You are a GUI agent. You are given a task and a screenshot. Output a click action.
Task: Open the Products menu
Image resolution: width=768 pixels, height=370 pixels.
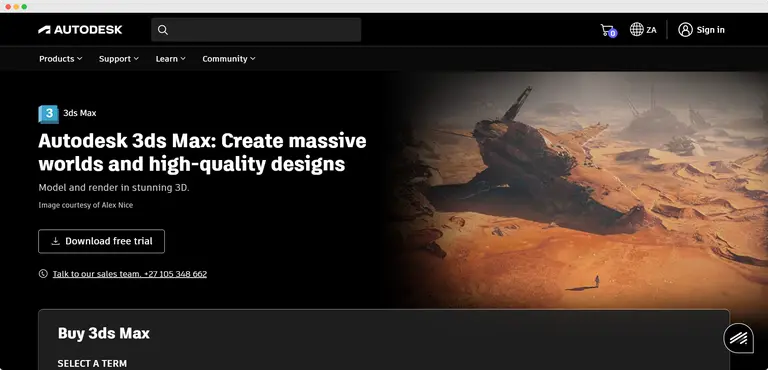[x=61, y=59]
